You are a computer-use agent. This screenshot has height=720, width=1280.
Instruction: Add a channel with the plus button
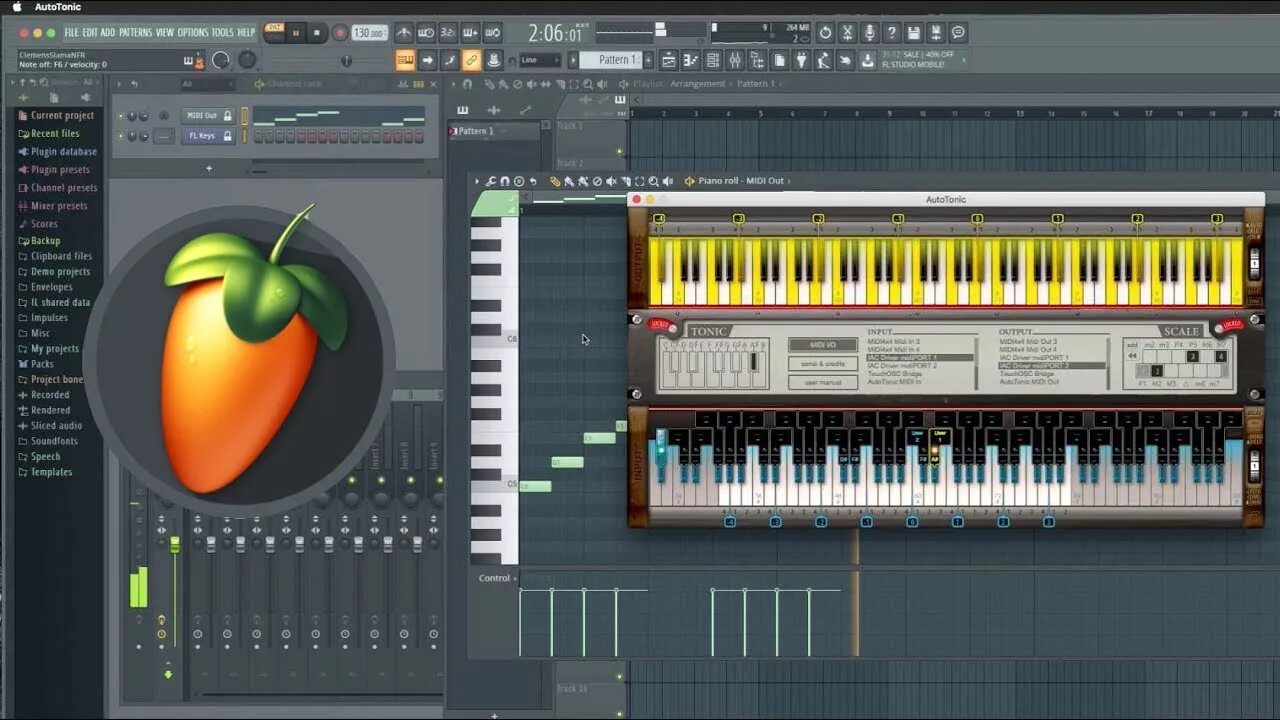click(209, 168)
